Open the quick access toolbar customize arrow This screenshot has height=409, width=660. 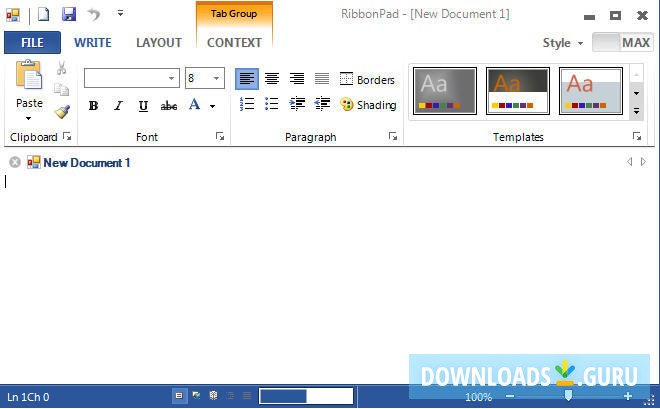[120, 13]
